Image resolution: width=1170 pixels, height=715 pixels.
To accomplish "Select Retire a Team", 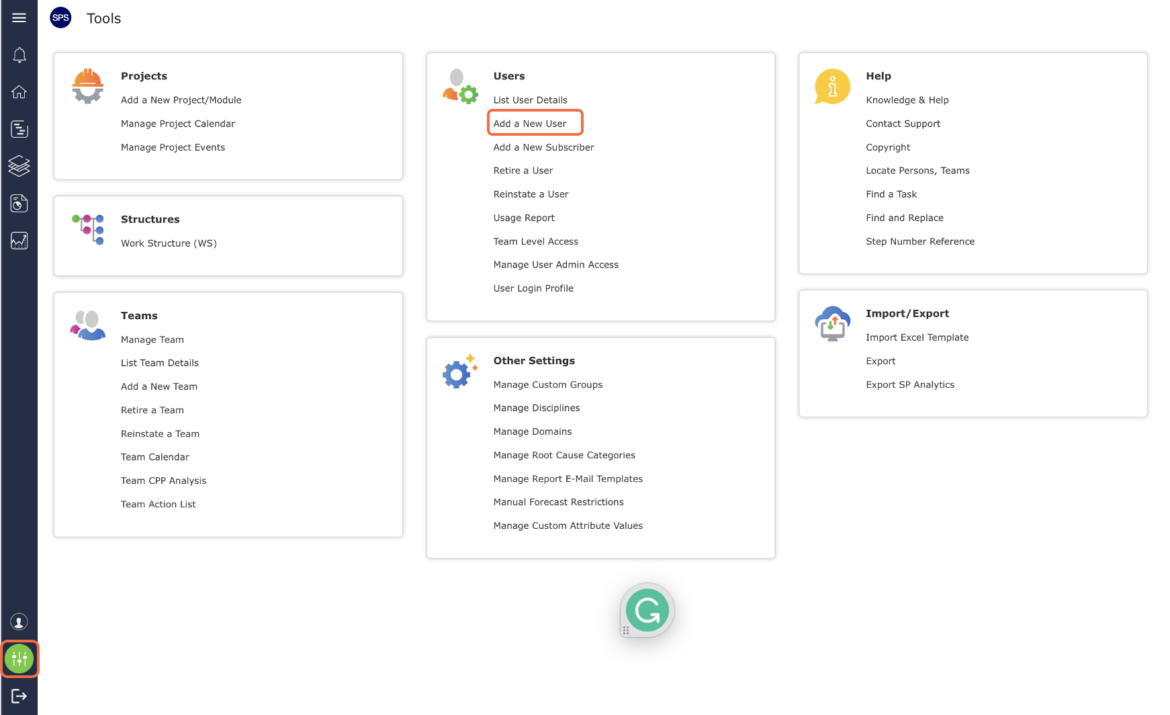I will [x=152, y=410].
